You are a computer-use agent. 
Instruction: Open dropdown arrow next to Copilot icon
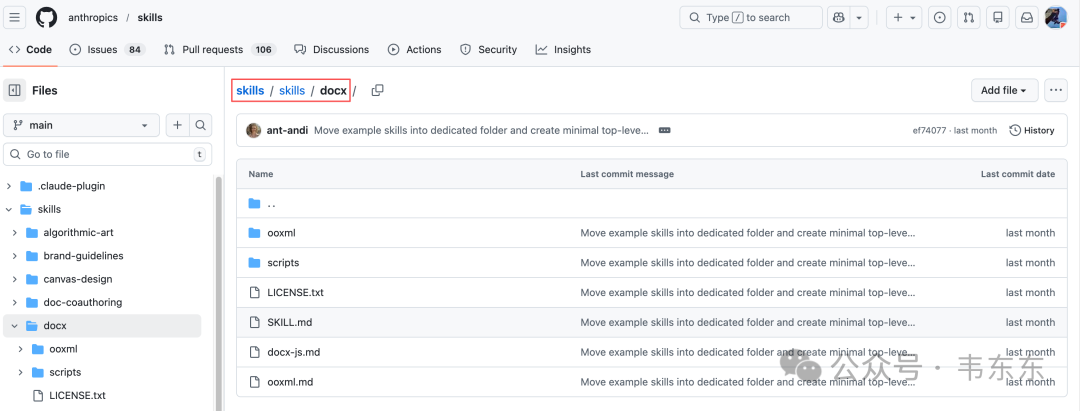click(859, 17)
